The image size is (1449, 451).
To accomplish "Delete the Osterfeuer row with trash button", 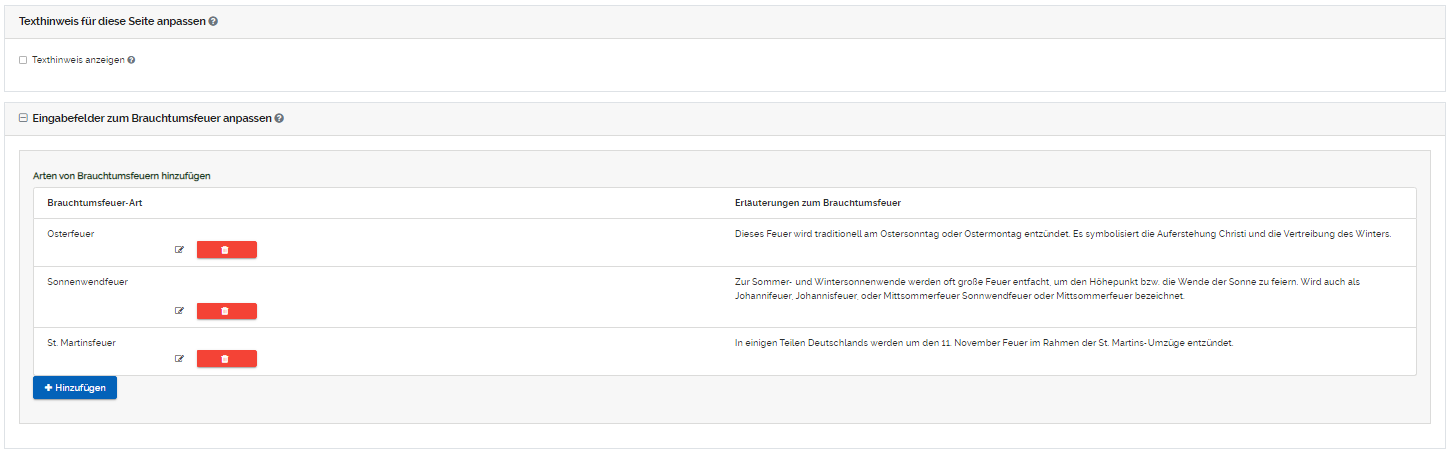I will 226,250.
